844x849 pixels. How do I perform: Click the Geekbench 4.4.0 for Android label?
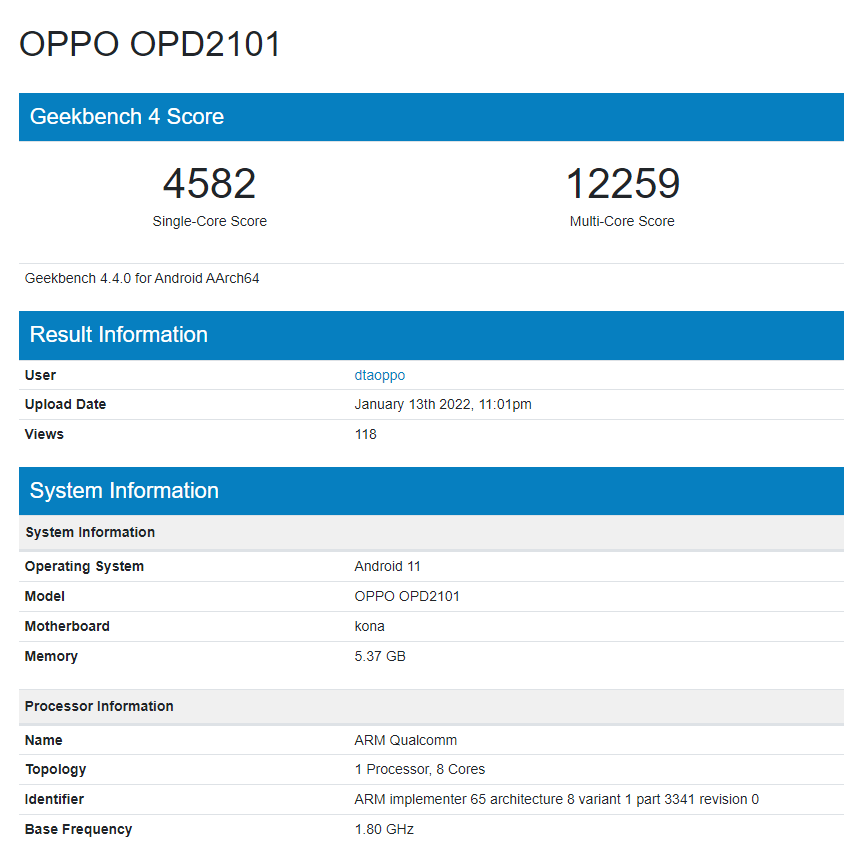[x=141, y=278]
